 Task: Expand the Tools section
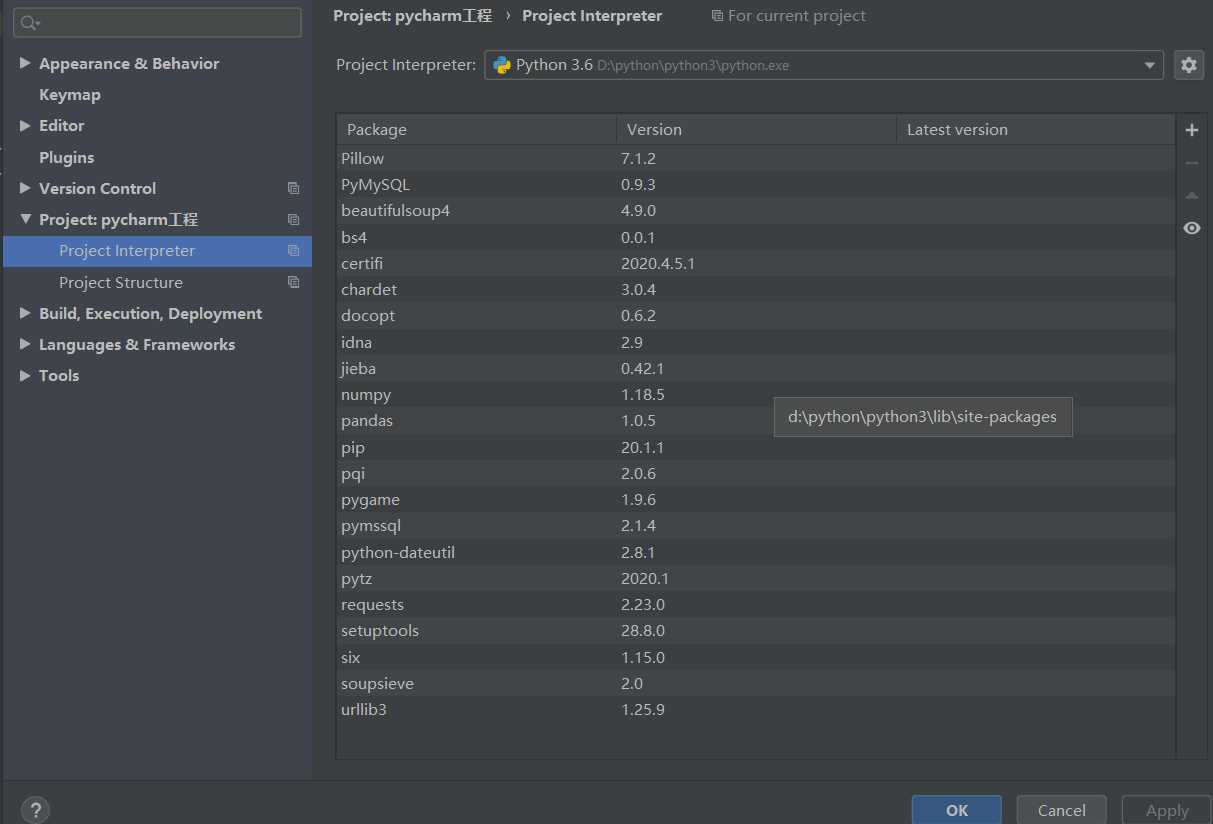click(x=25, y=376)
